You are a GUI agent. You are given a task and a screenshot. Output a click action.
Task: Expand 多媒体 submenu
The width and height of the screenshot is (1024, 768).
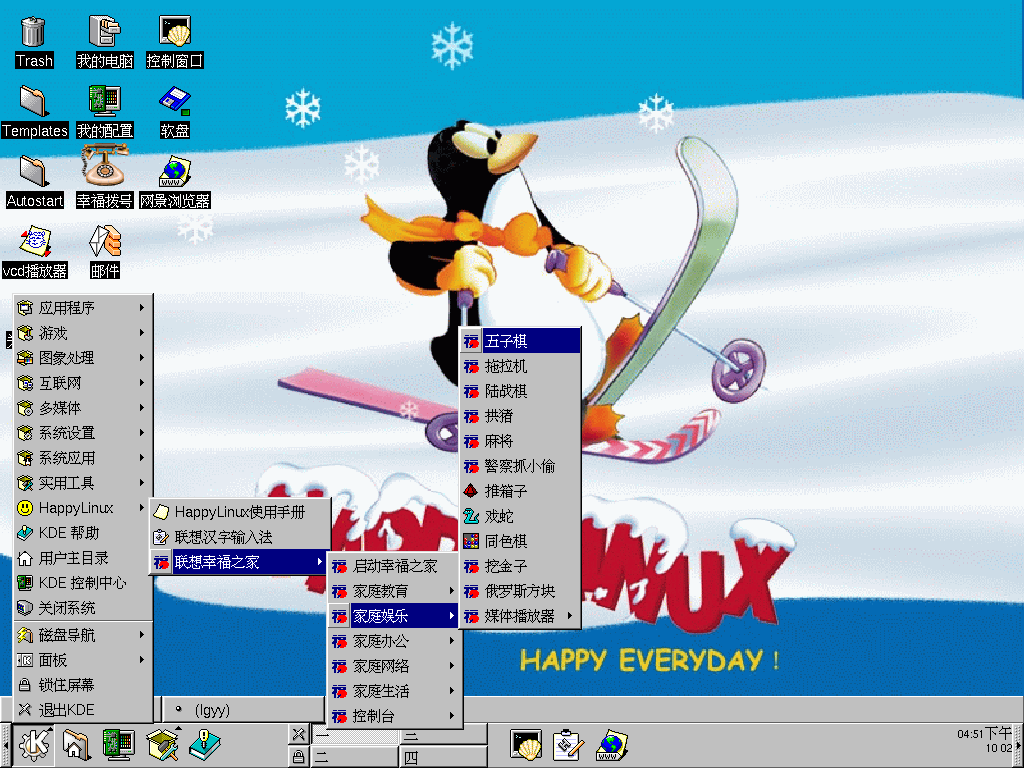[83, 408]
